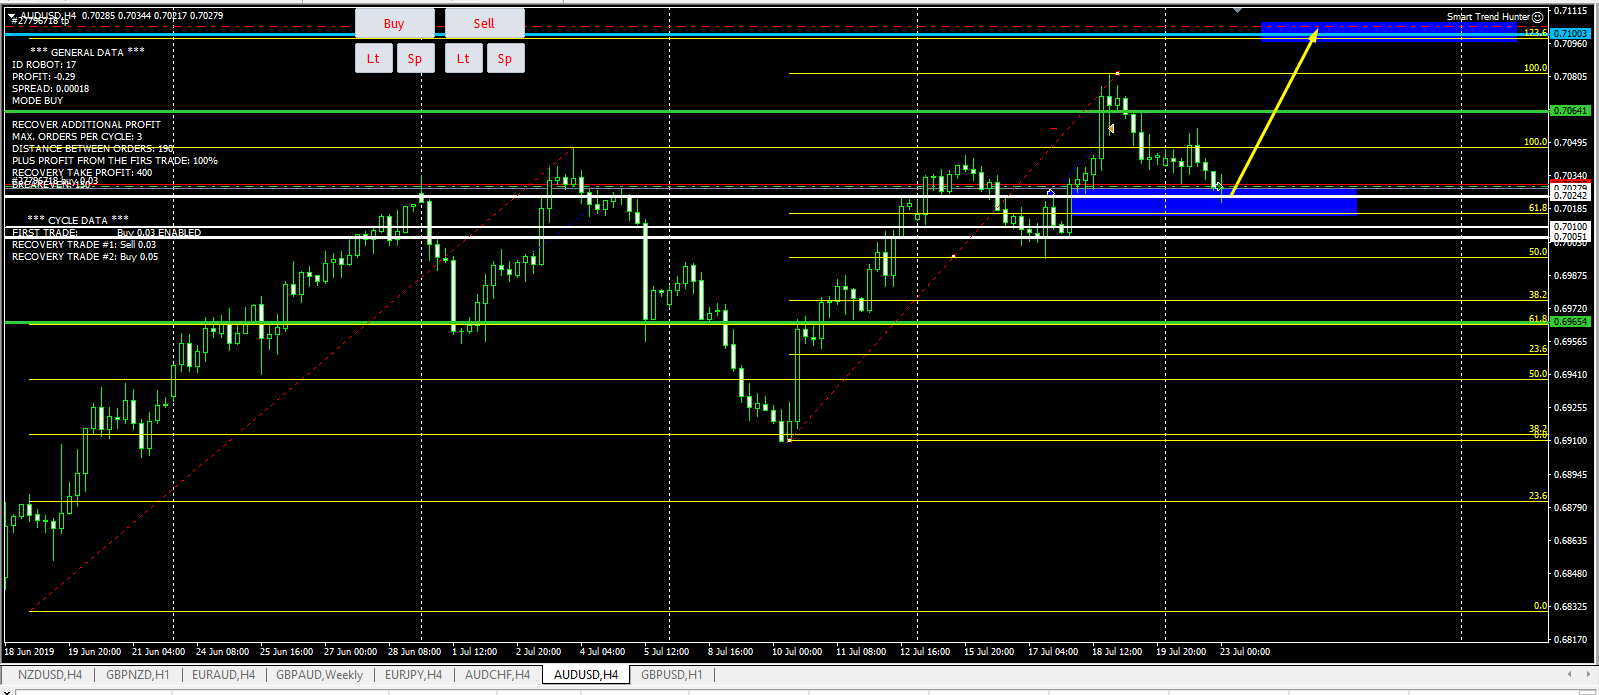1599x695 pixels.
Task: Select the upper blue target rectangle
Action: (x=1388, y=31)
